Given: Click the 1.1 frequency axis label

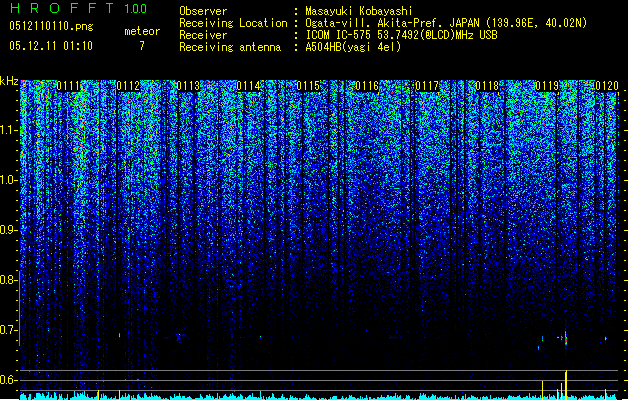Looking at the screenshot, I should 9,130.
